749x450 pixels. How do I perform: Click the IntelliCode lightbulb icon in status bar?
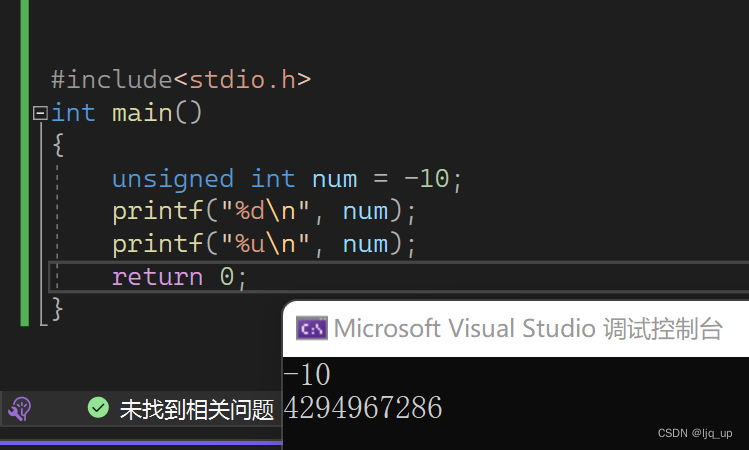pyautogui.click(x=19, y=408)
